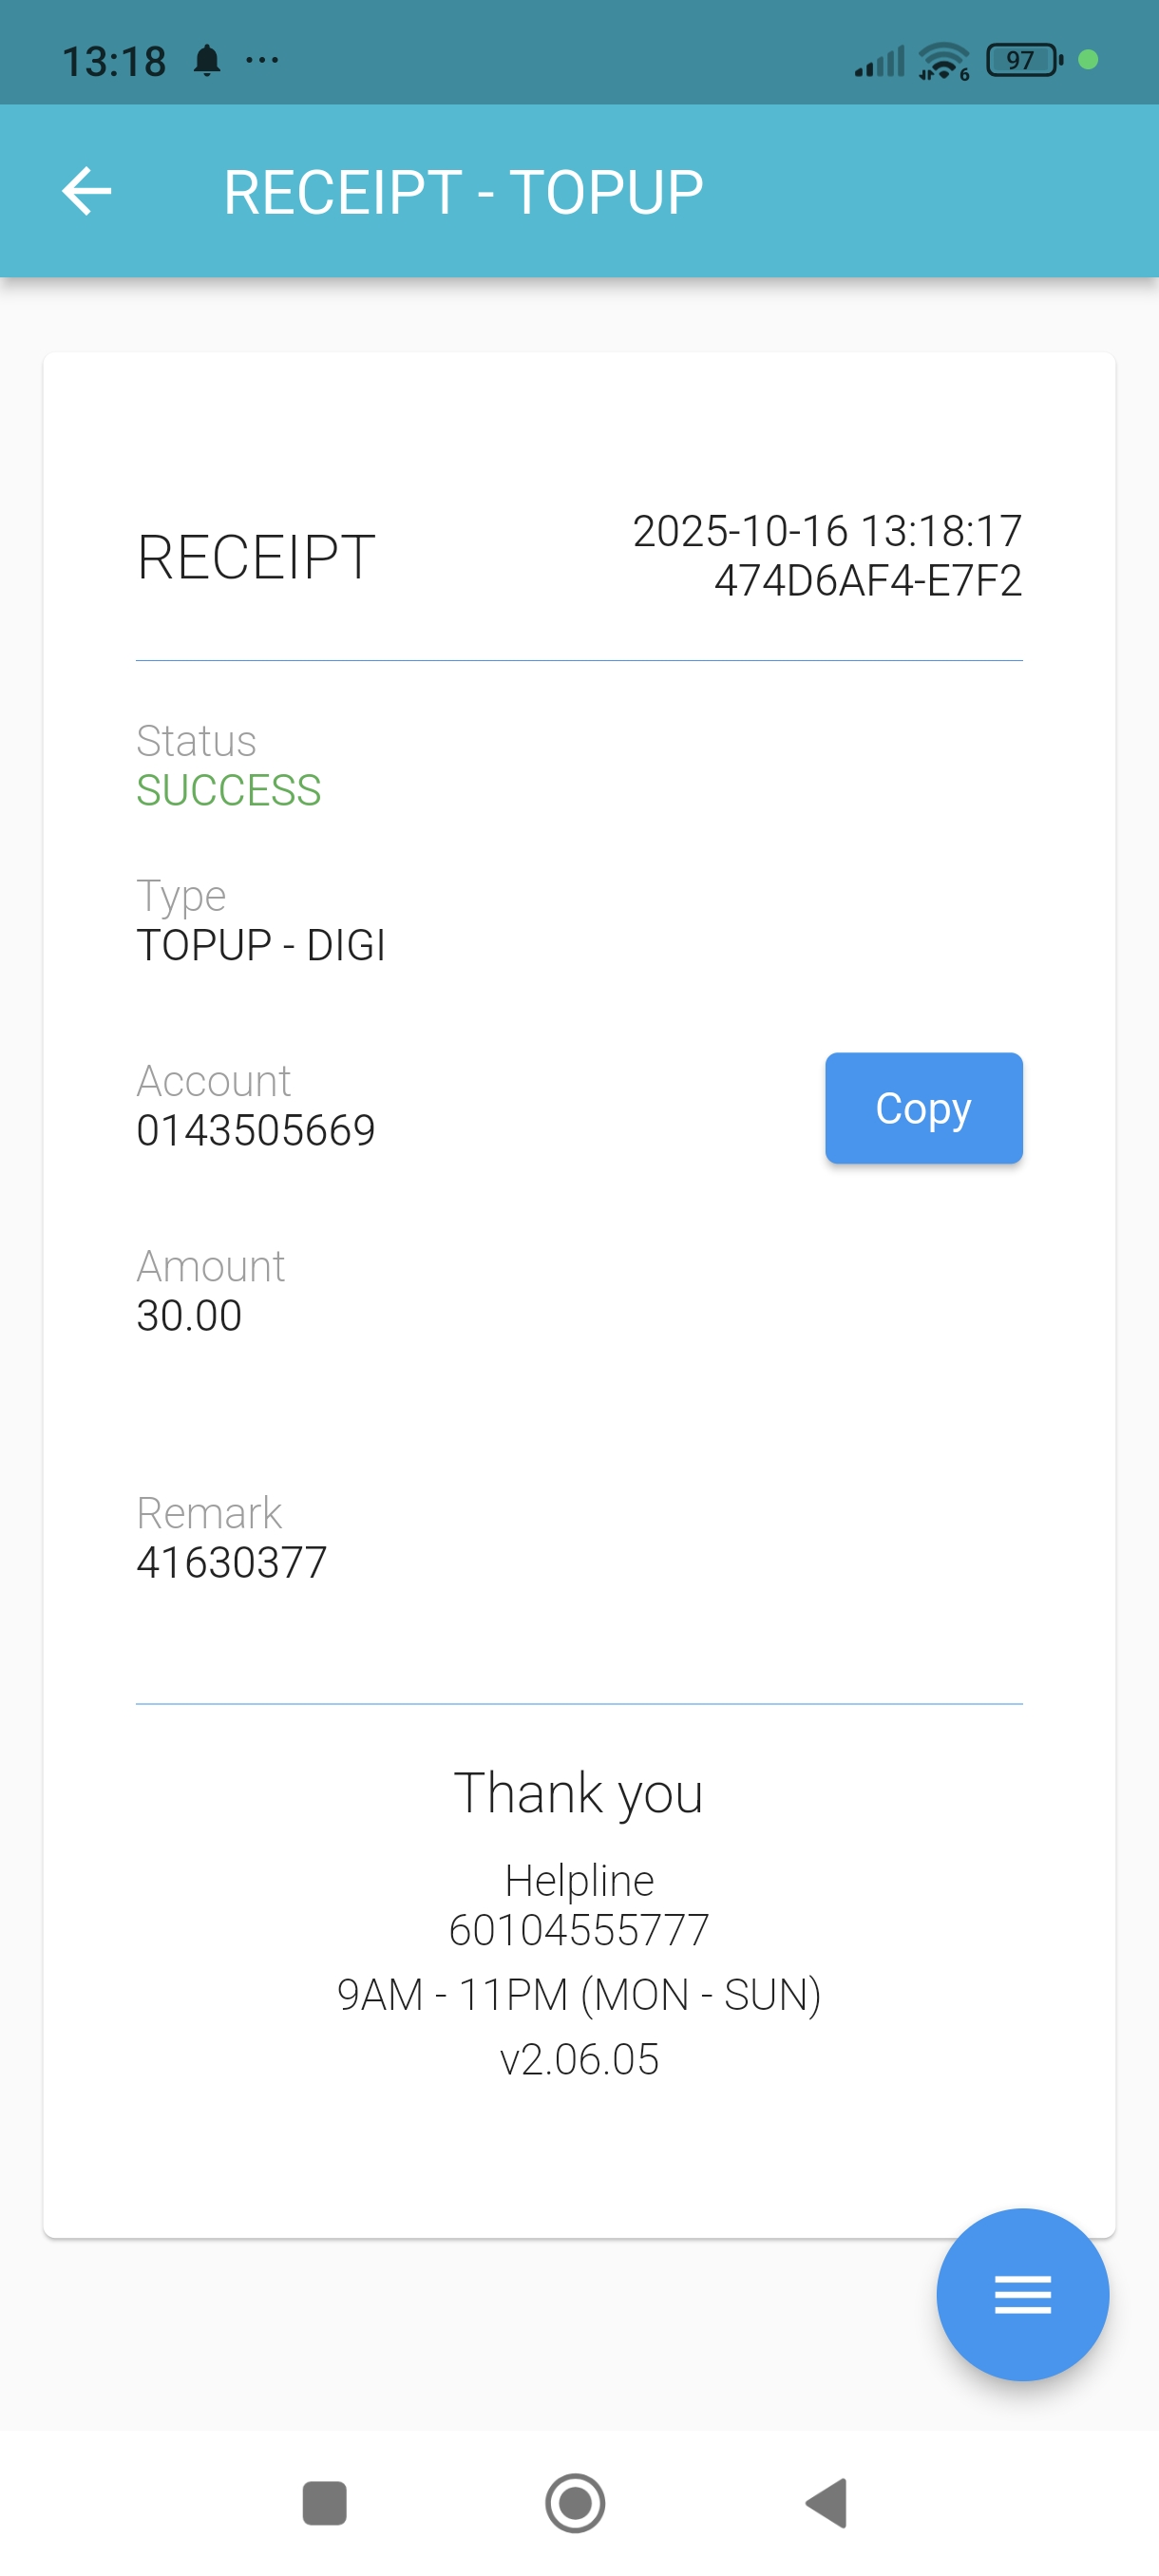Screen dimensions: 1159x2576
Task: Tap the three-dots status bar icon
Action: [x=262, y=61]
